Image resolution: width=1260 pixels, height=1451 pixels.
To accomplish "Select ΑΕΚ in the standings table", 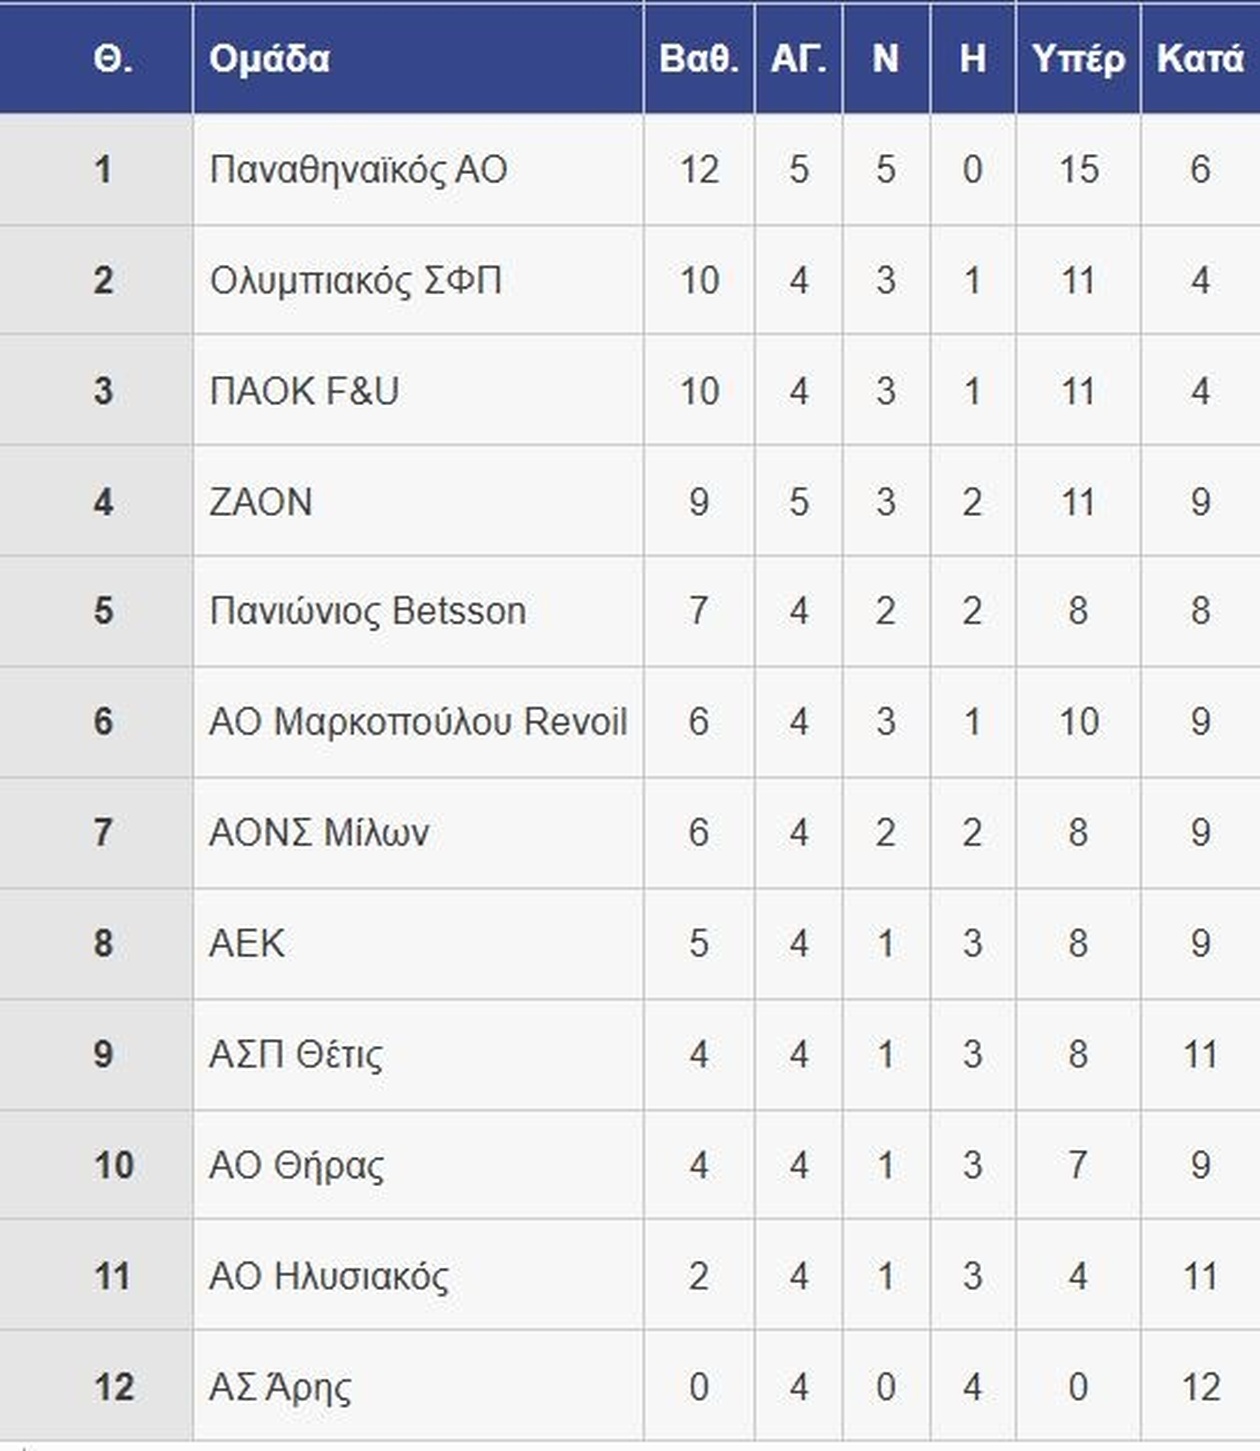I will 247,944.
